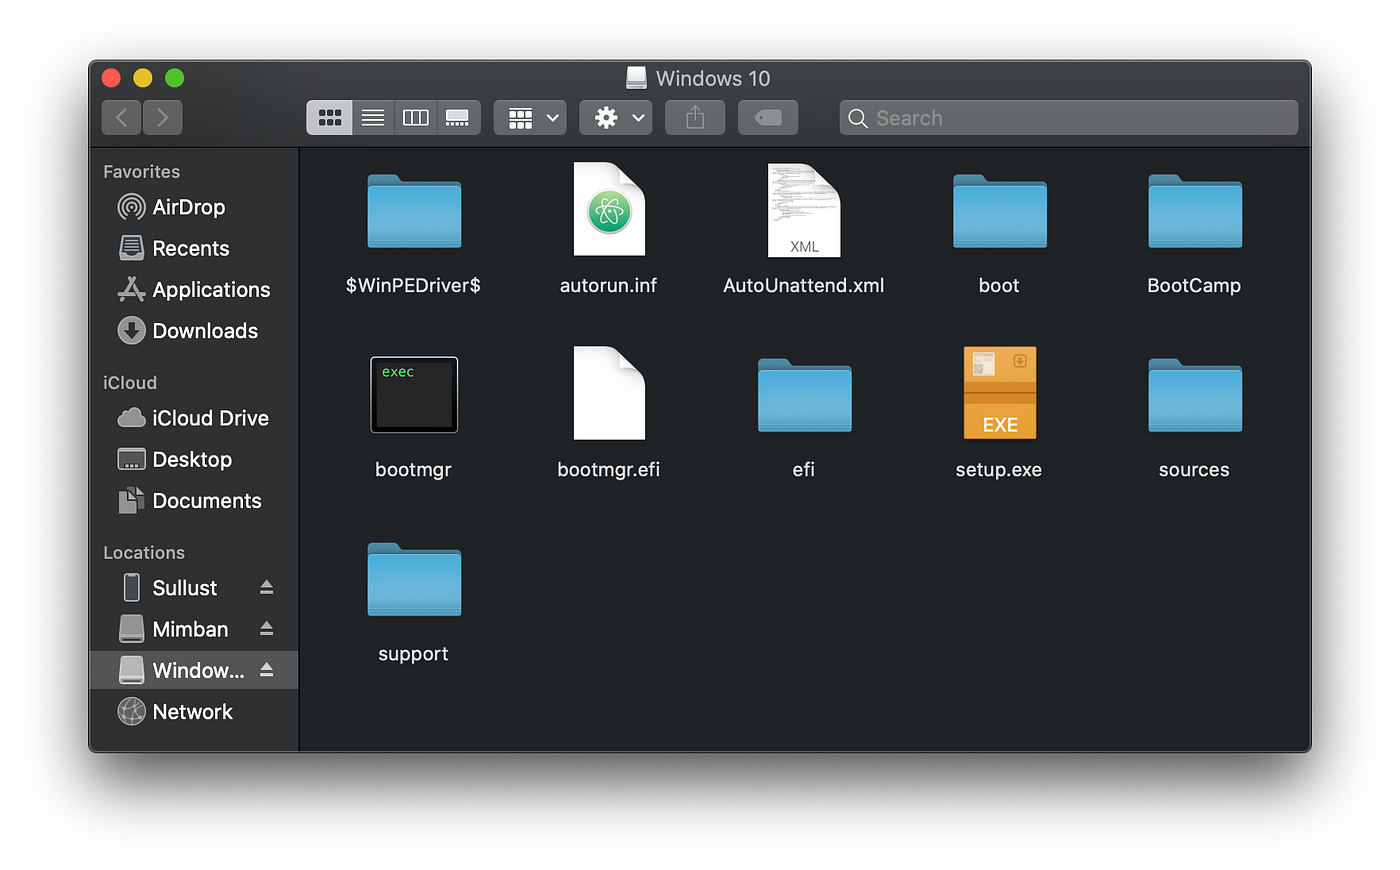1400x870 pixels.
Task: Eject the Mimban drive
Action: 267,628
